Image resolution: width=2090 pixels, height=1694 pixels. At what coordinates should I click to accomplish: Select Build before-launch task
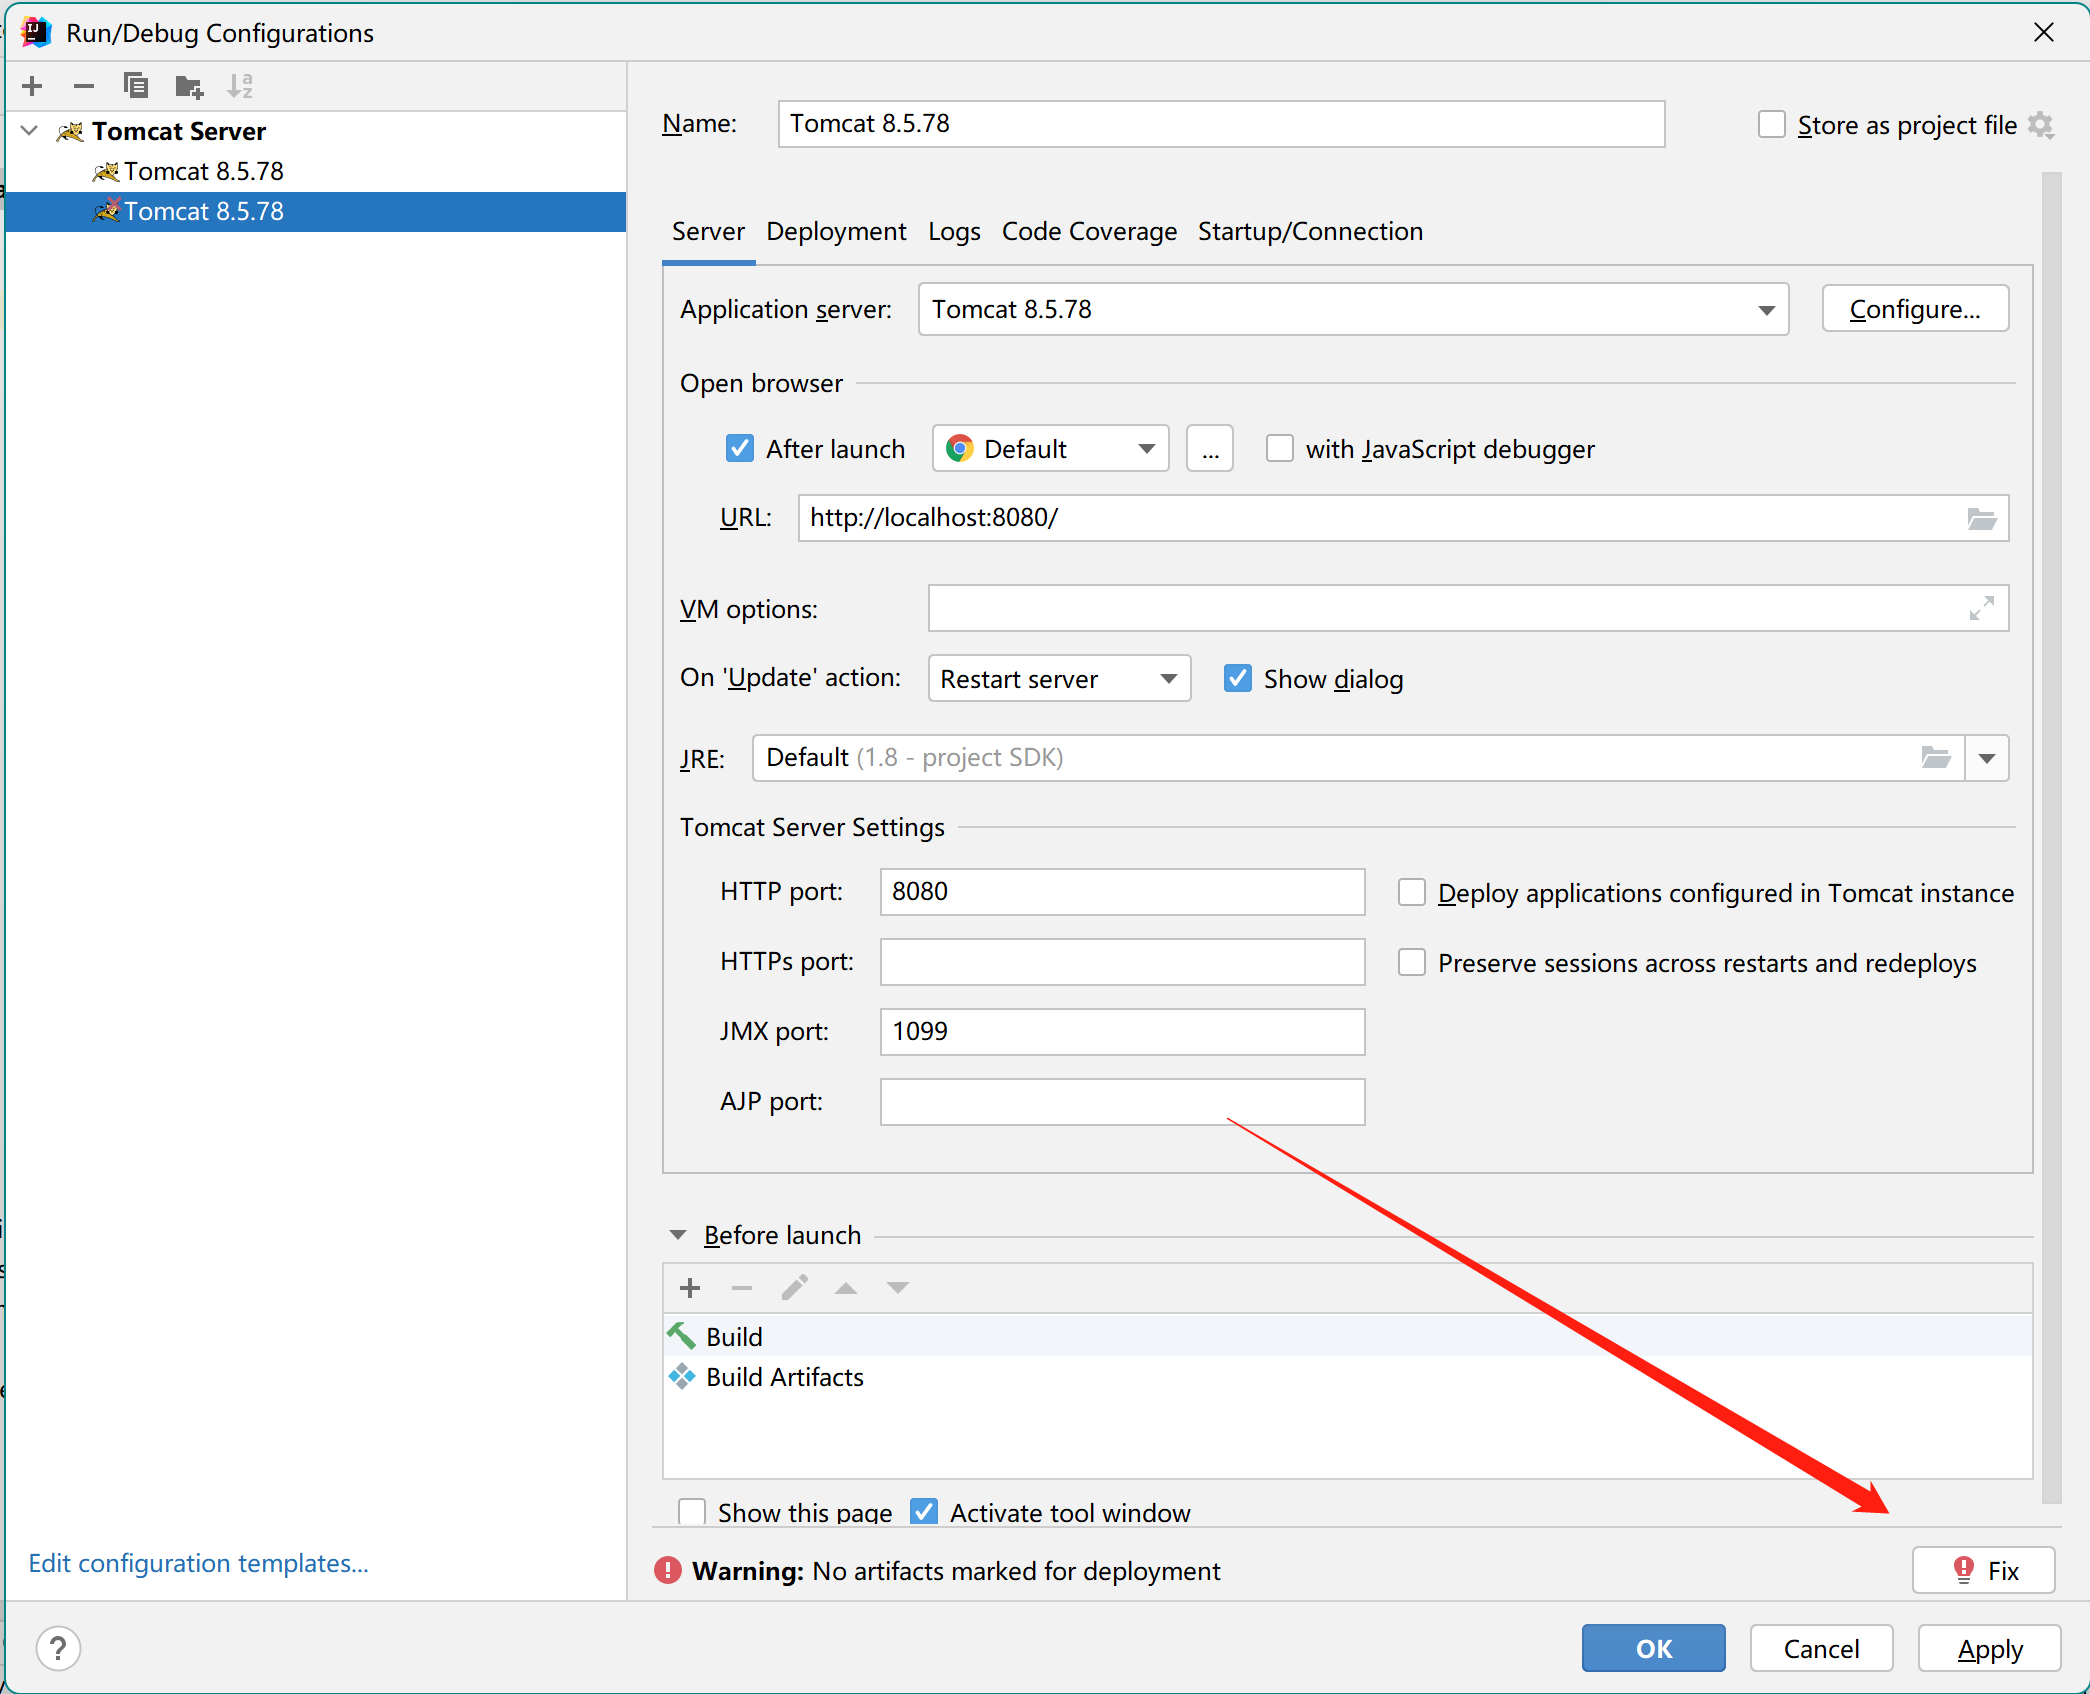(x=1347, y=1337)
